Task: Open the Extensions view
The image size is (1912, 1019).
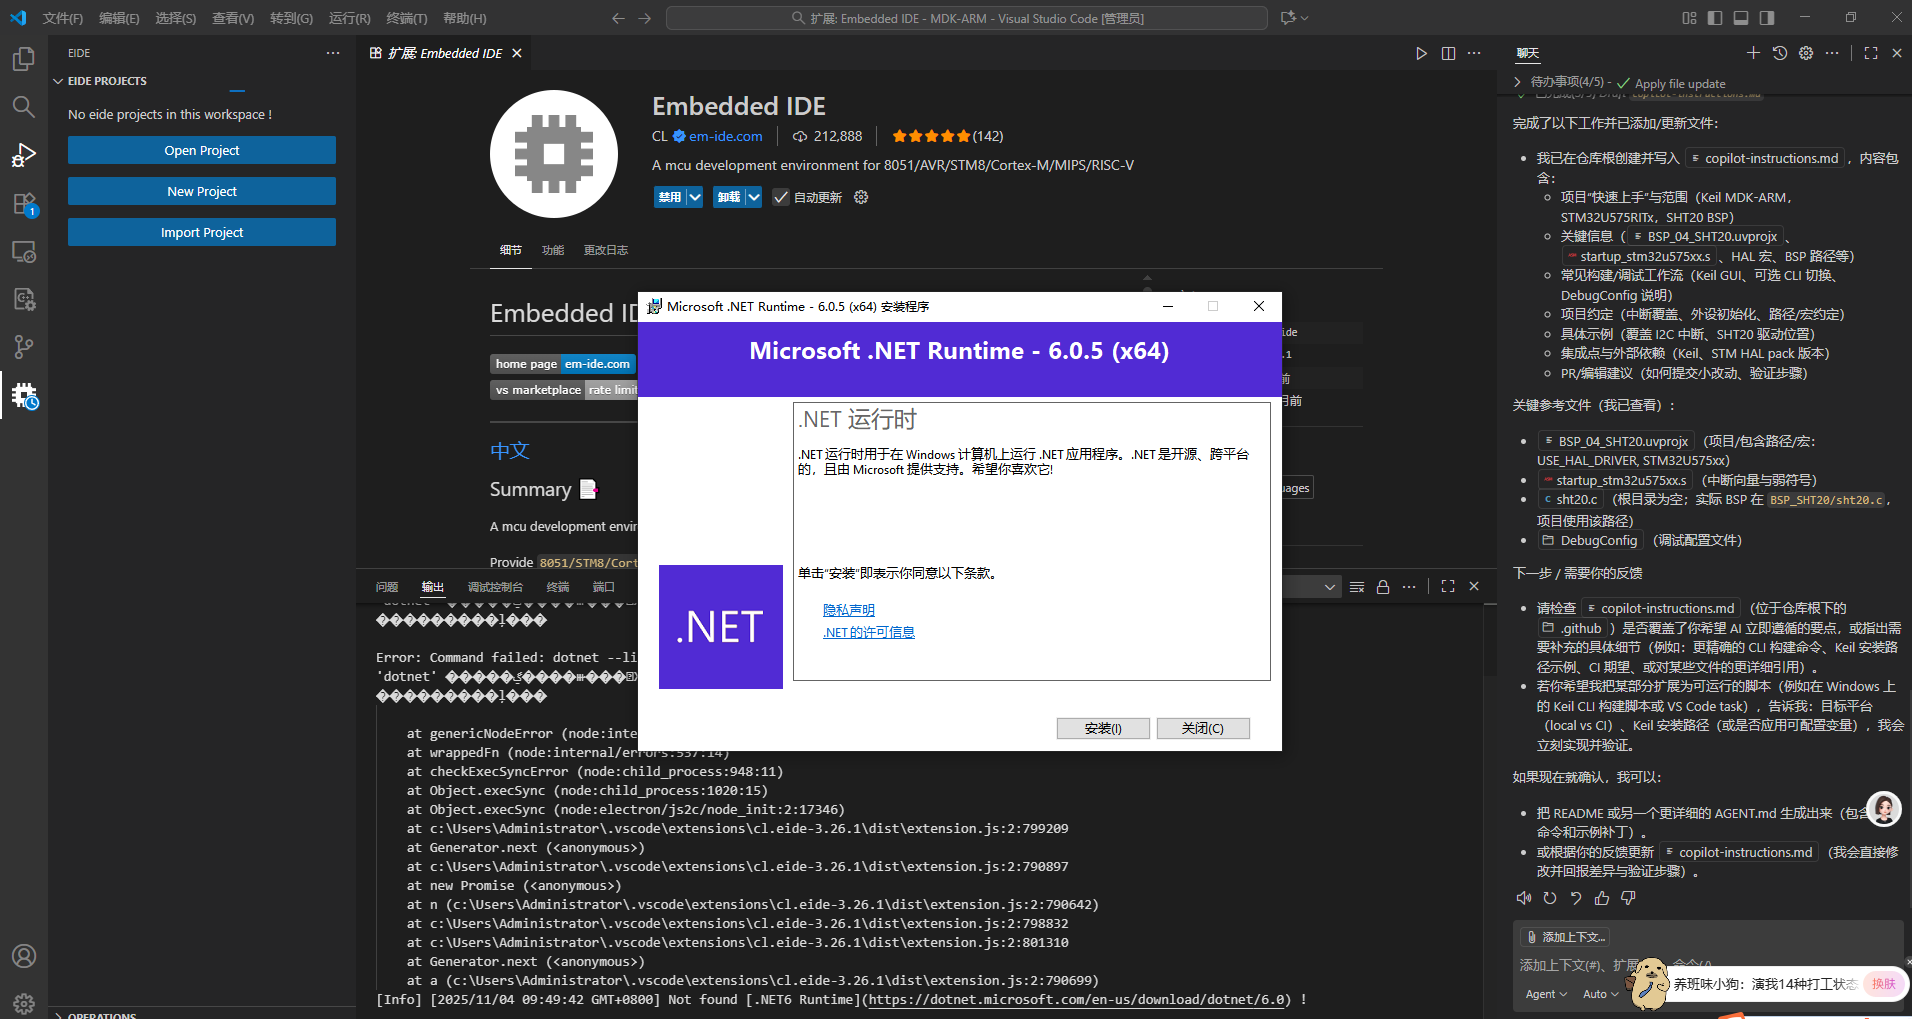Action: (x=24, y=203)
